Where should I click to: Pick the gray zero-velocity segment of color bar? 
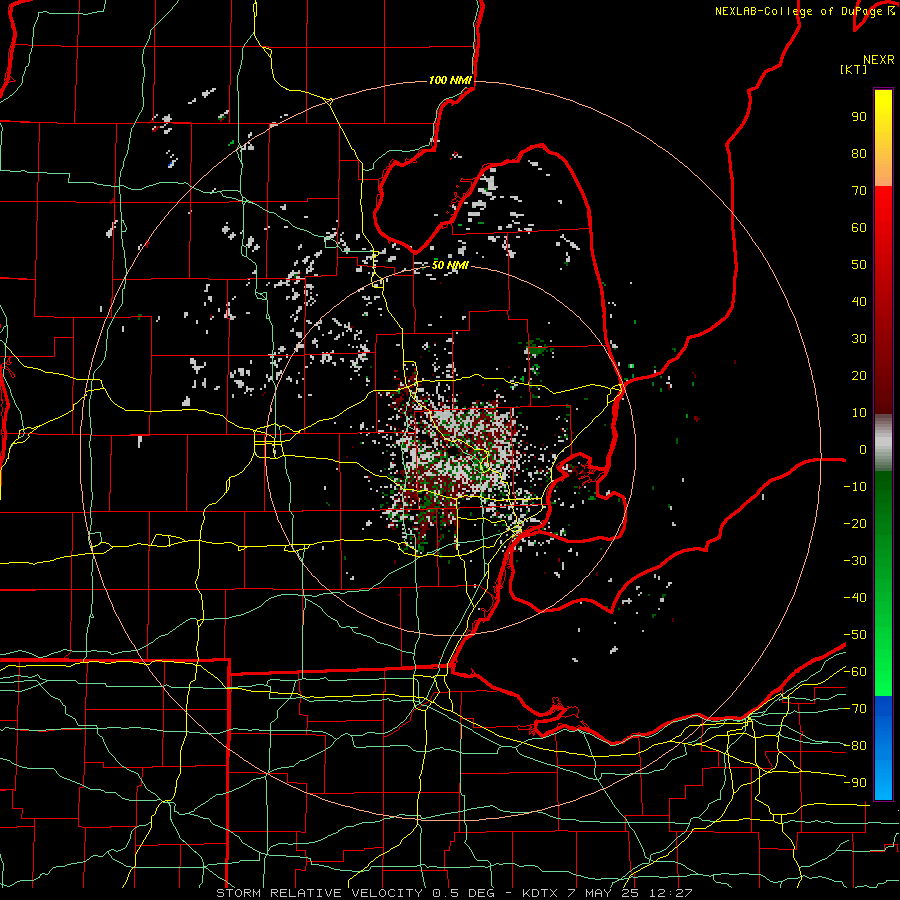pyautogui.click(x=883, y=442)
